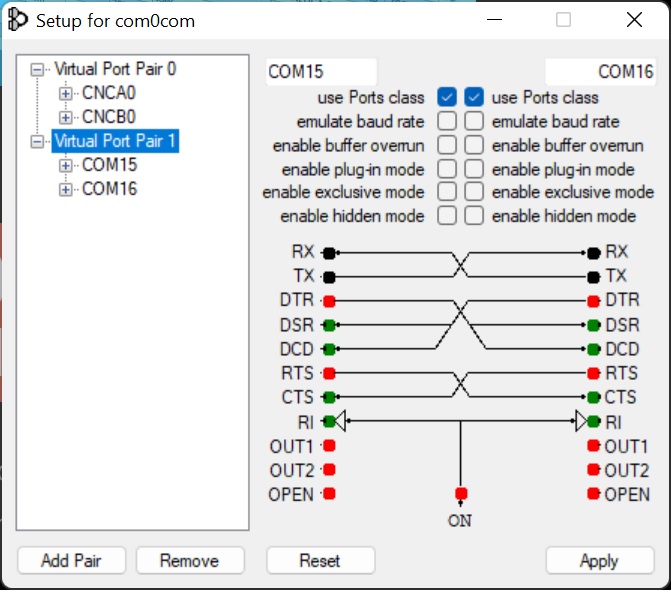Enable buffer overrun for COM16
This screenshot has height=590, width=671.
point(474,145)
